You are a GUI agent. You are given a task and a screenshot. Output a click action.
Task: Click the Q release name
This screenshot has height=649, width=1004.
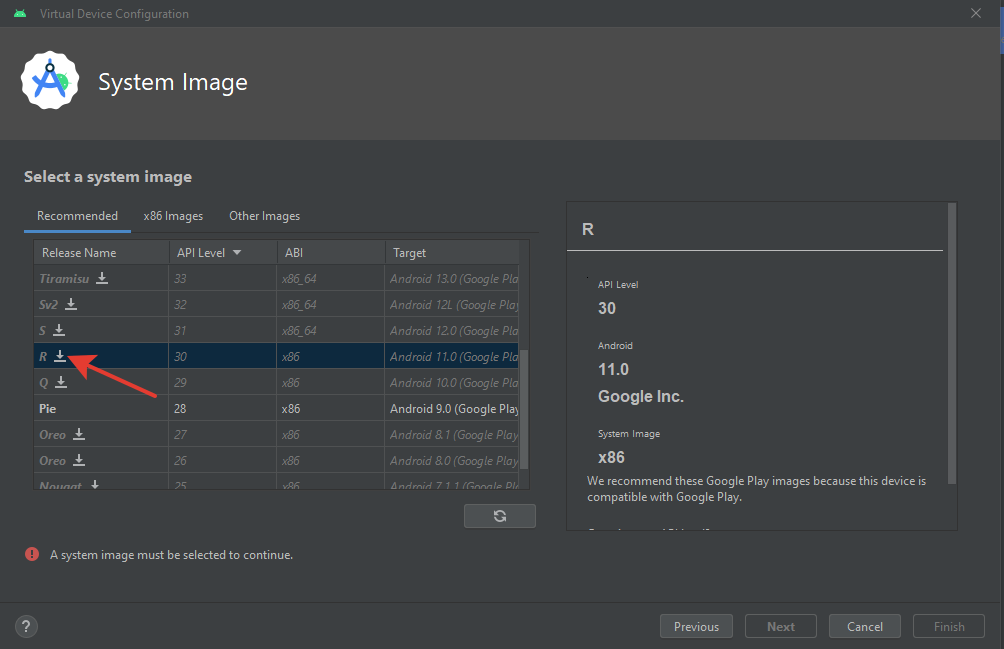[44, 383]
